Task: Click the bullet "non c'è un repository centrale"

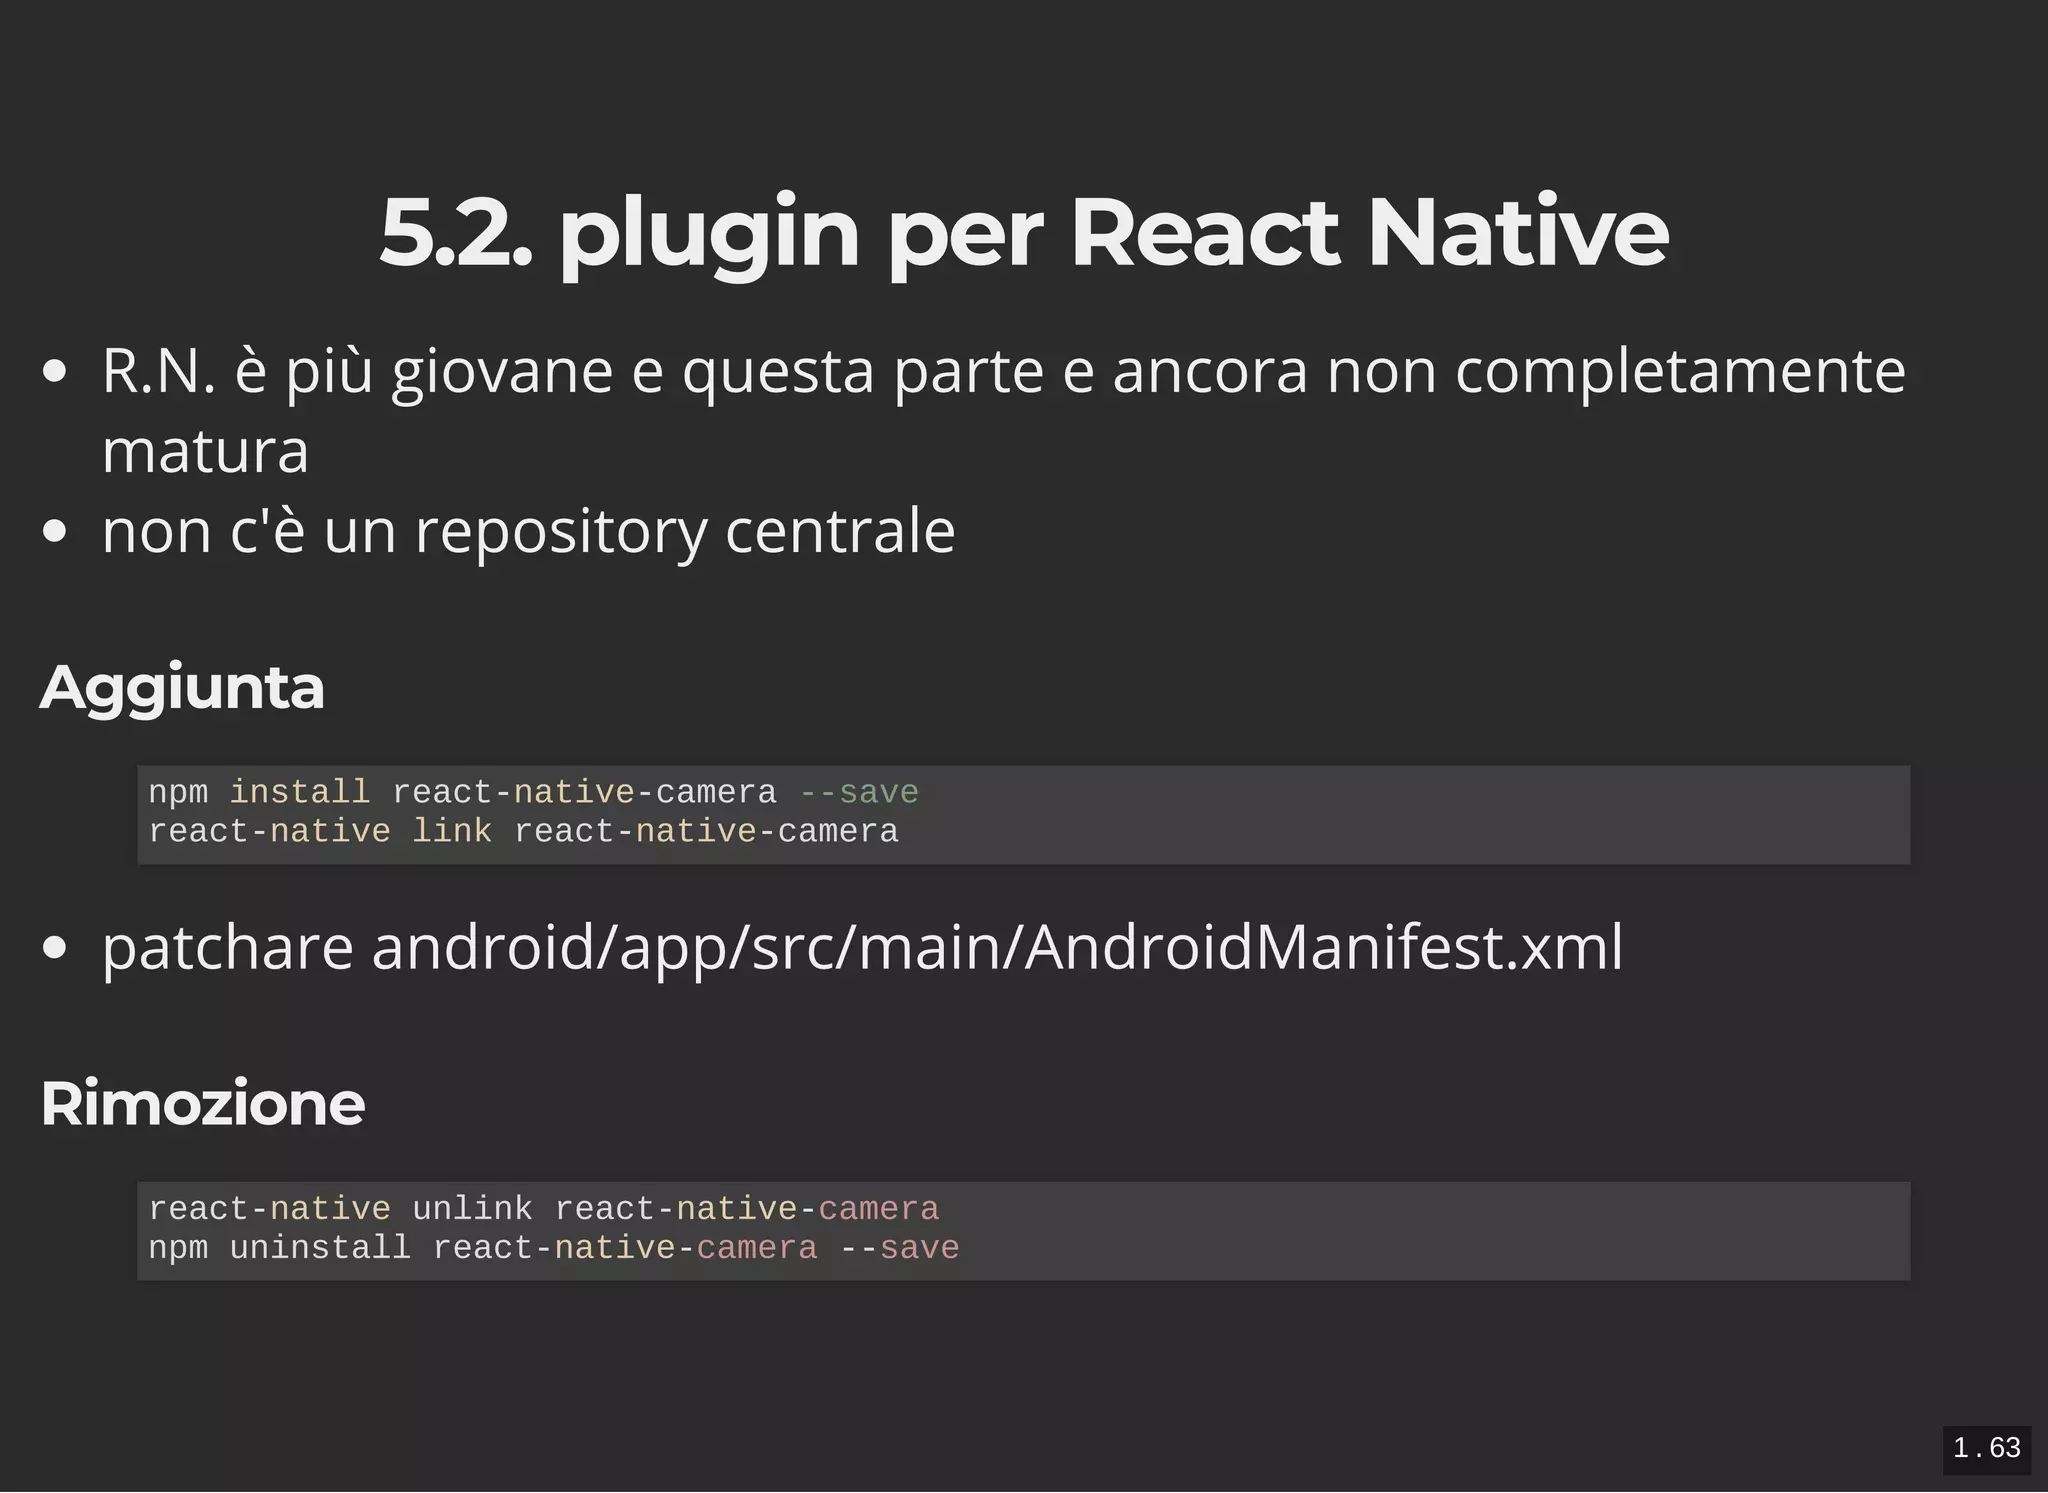Action: tap(528, 530)
